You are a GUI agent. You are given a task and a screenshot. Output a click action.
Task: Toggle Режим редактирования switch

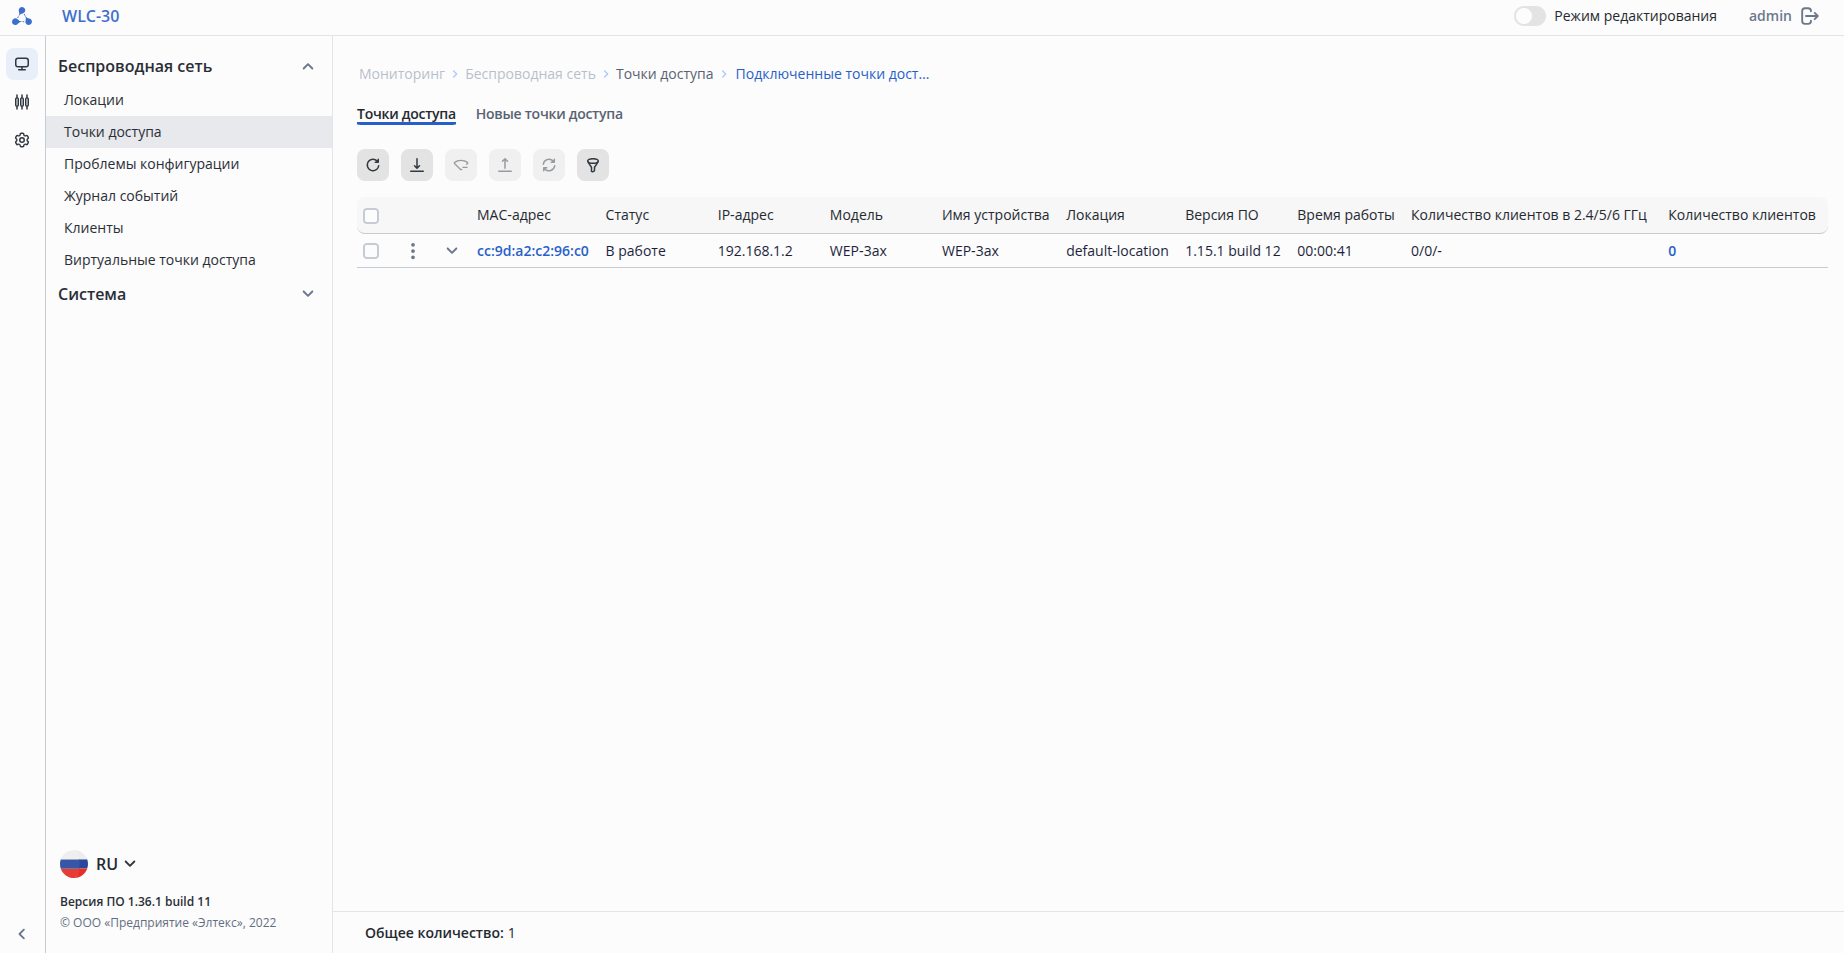(x=1529, y=16)
